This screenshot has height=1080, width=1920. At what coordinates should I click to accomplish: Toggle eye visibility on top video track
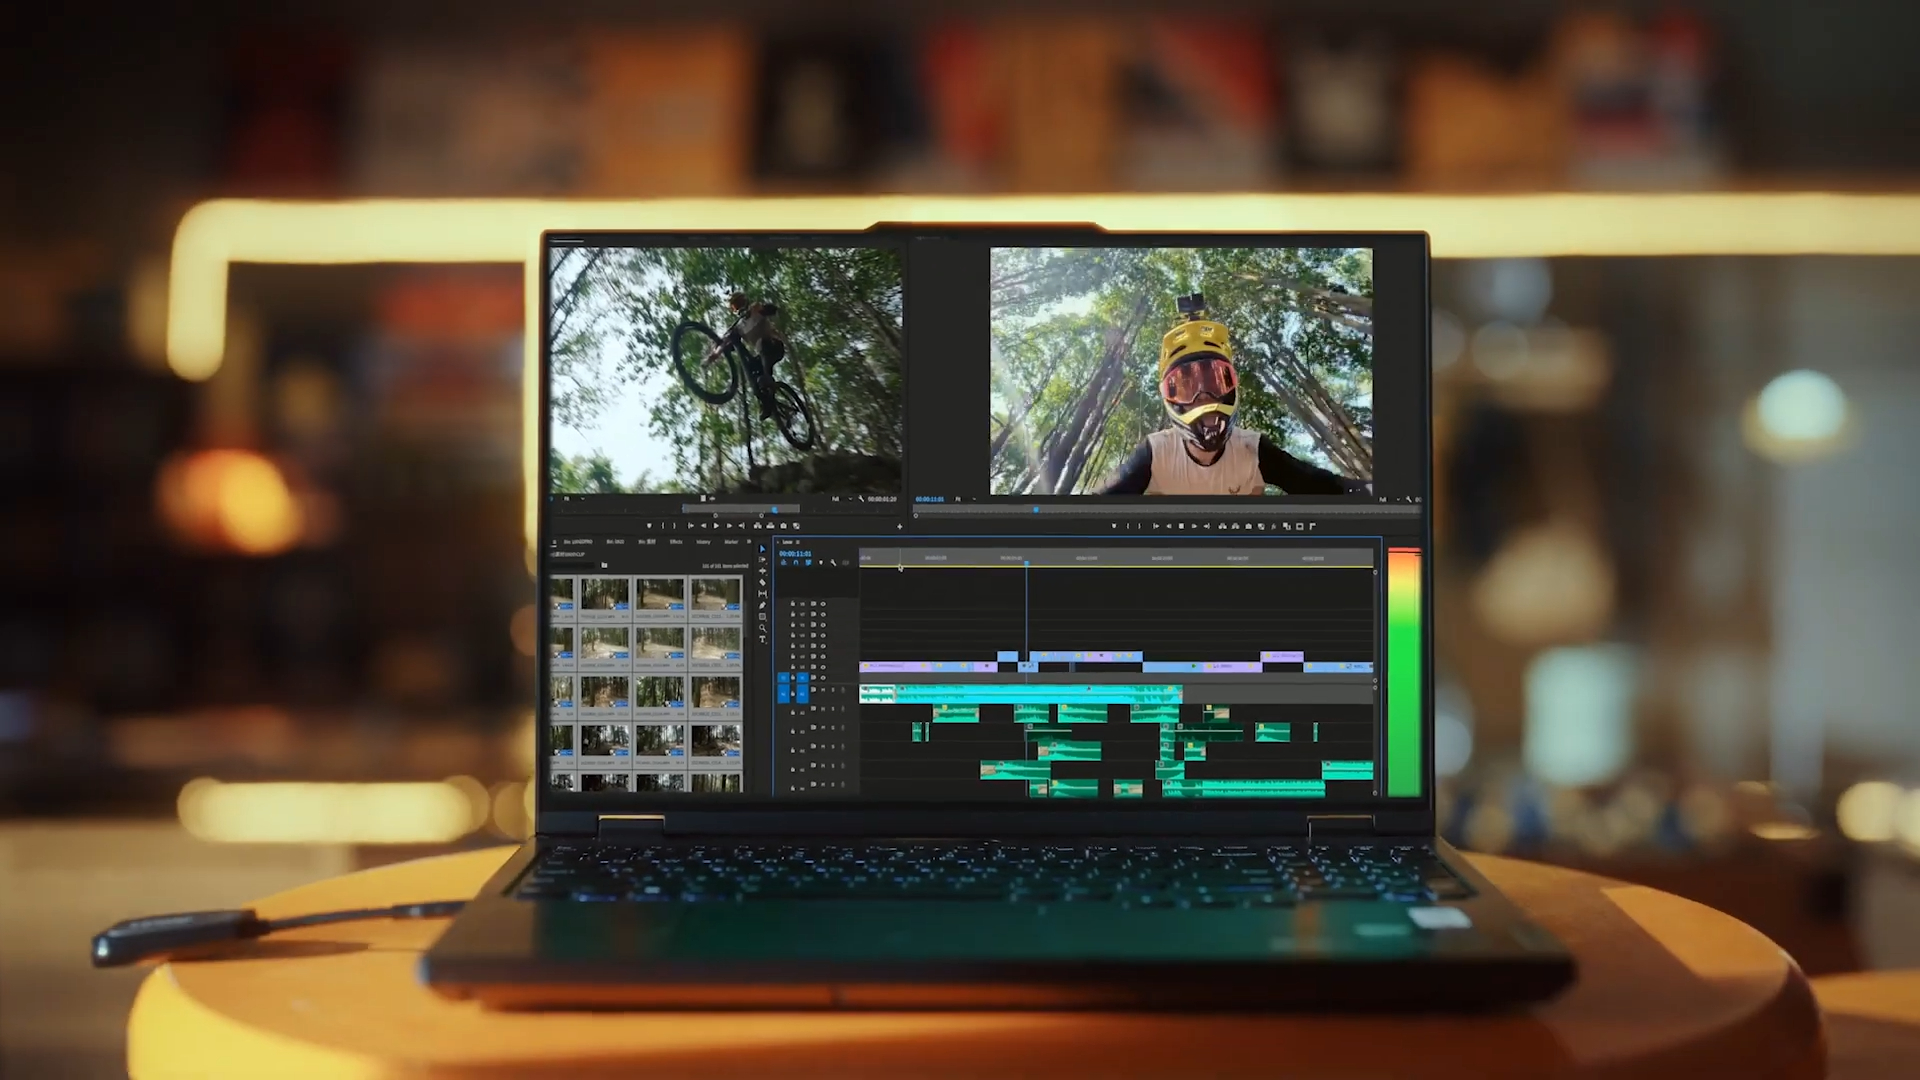[823, 604]
